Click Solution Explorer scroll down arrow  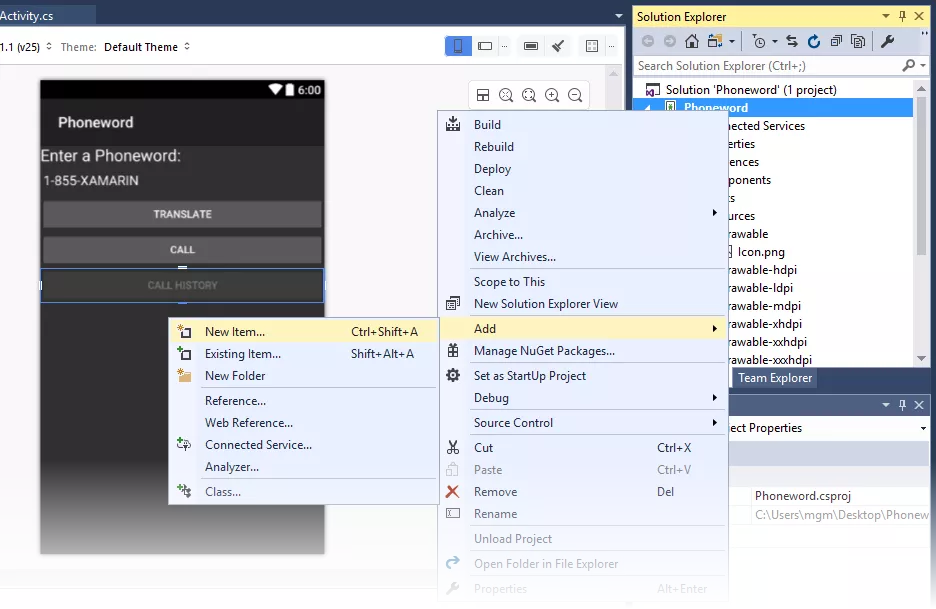[x=922, y=359]
